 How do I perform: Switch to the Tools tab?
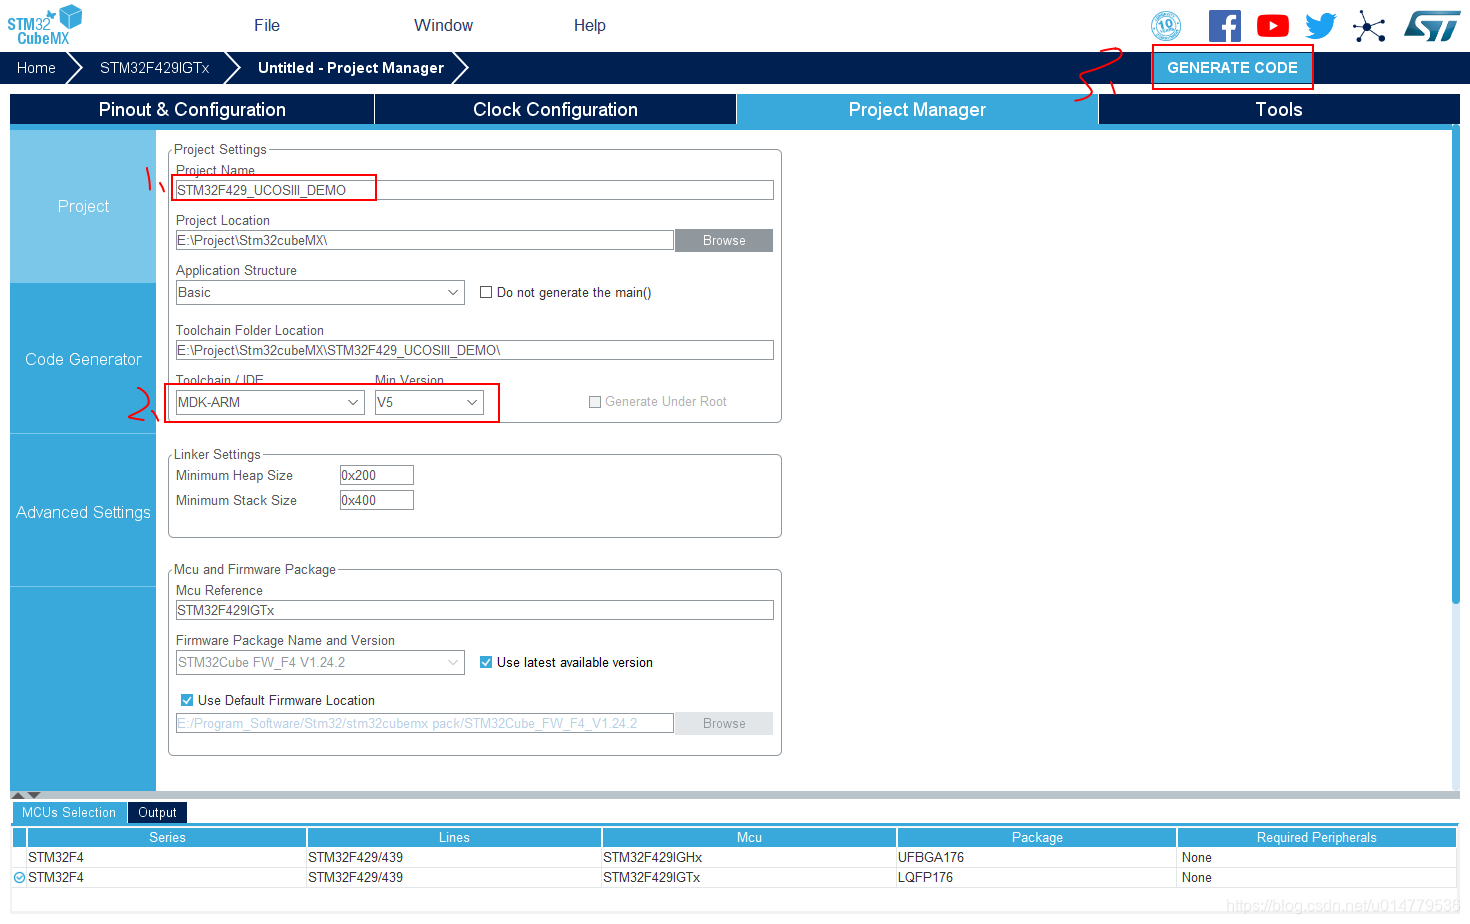(1279, 110)
